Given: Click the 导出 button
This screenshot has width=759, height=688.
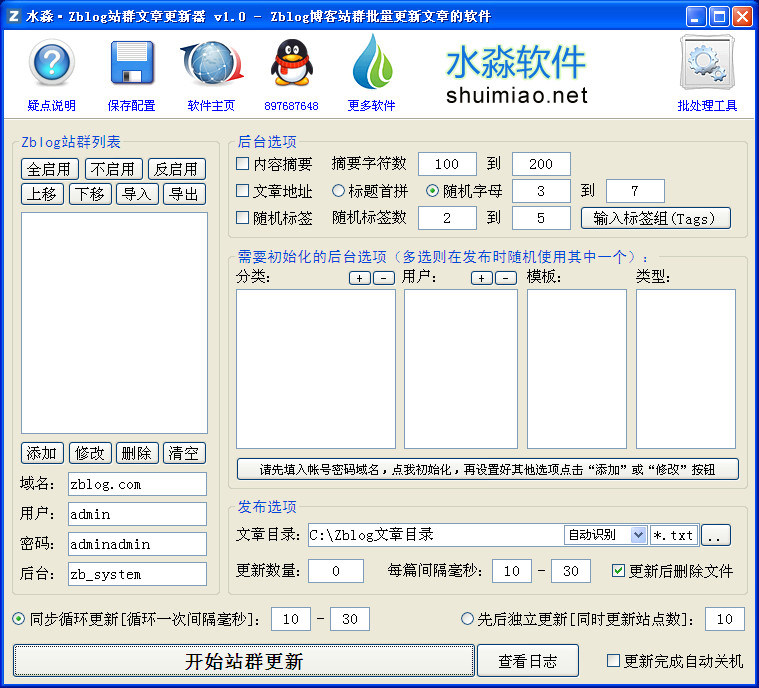Looking at the screenshot, I should pyautogui.click(x=184, y=194).
